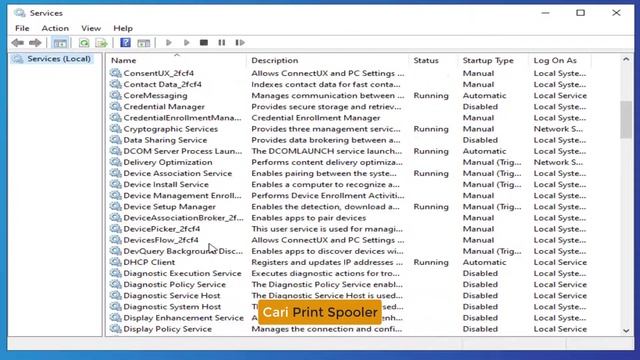
Task: Select the Display Enhancement Service row
Action: click(349, 318)
